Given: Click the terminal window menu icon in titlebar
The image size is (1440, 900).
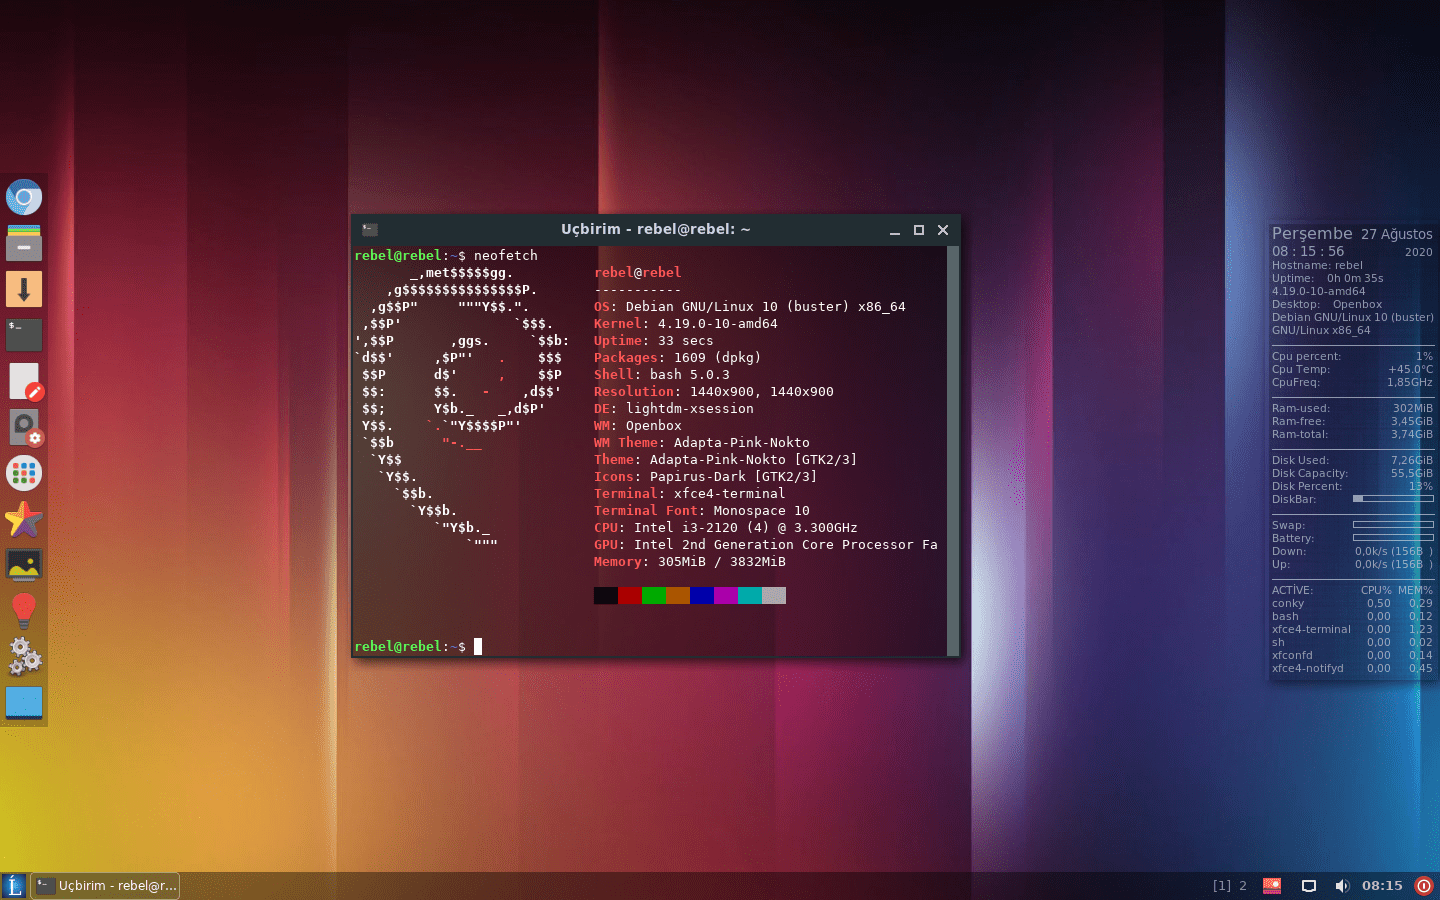Looking at the screenshot, I should coord(369,230).
